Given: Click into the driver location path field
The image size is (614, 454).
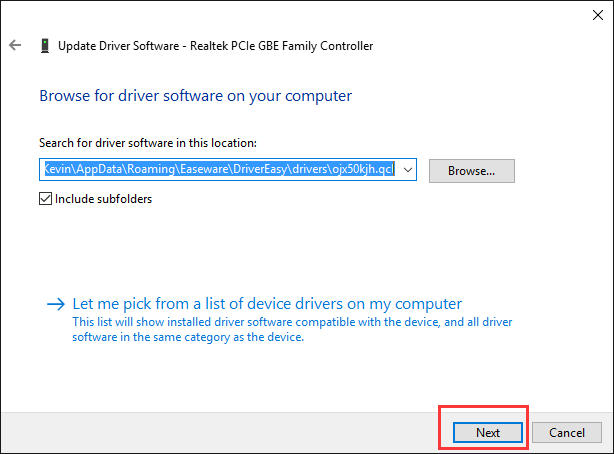Looking at the screenshot, I should 219,170.
